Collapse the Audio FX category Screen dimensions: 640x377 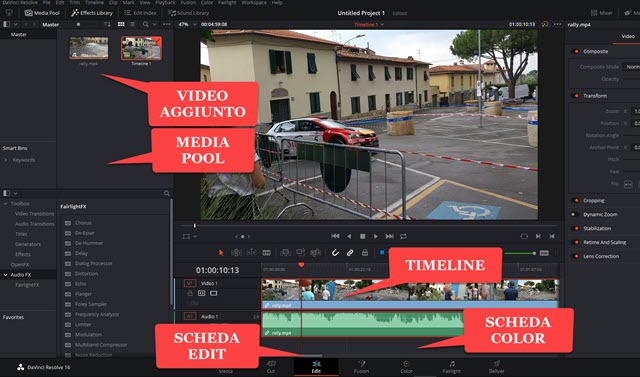point(5,275)
